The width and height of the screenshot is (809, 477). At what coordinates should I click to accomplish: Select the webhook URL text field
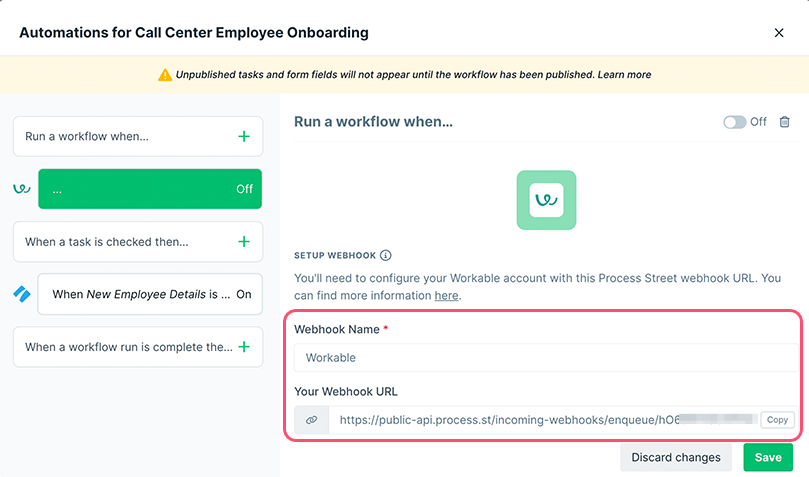coord(544,420)
